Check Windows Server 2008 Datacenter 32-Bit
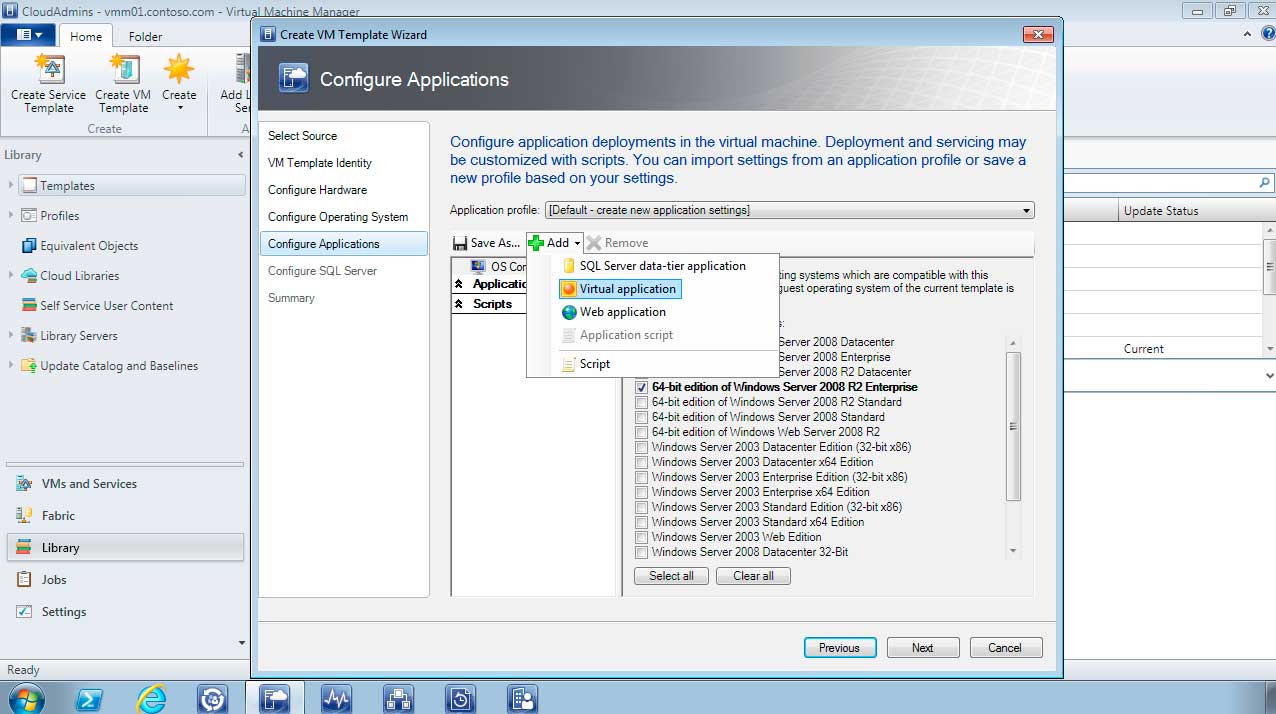 coord(642,552)
